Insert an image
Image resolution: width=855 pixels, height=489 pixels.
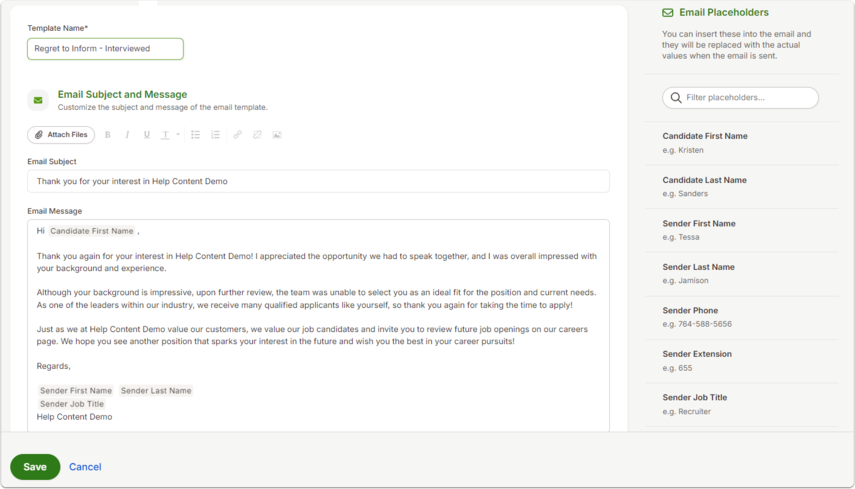point(277,135)
